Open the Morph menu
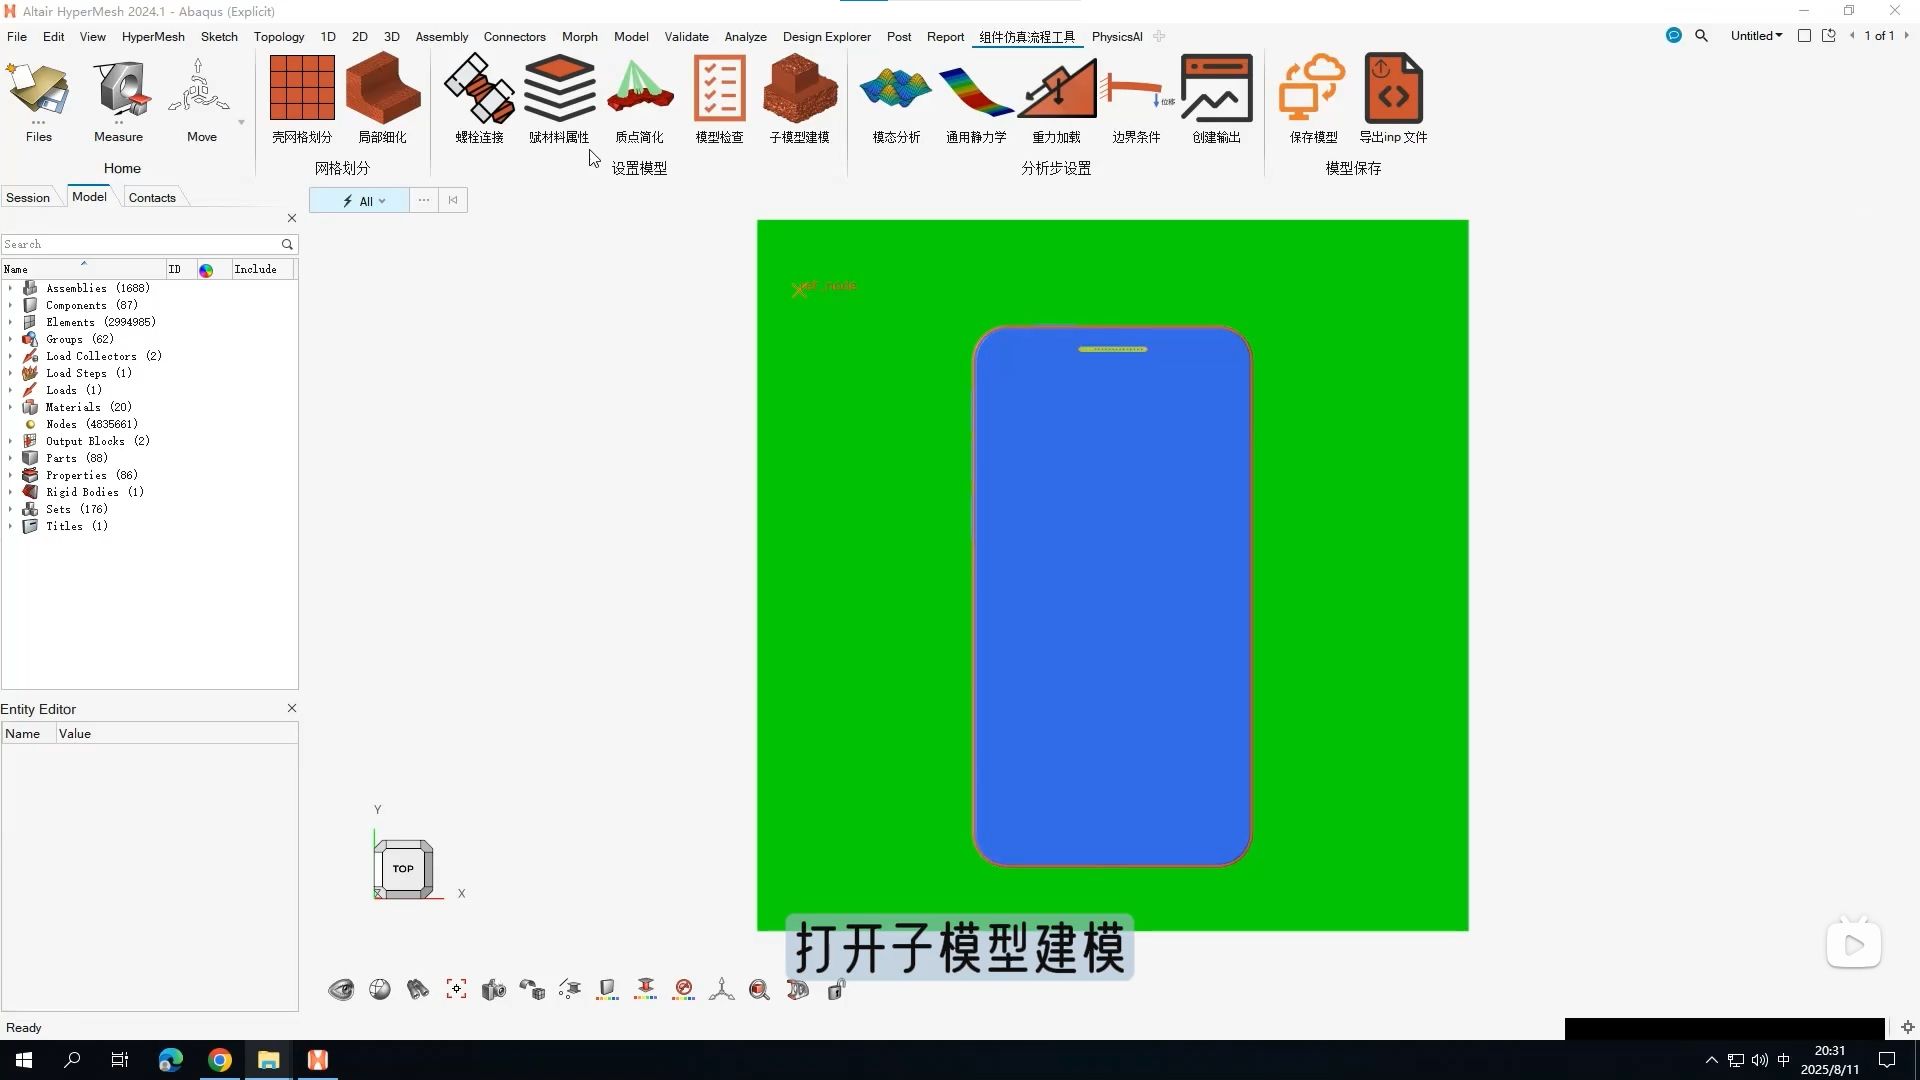 tap(579, 36)
